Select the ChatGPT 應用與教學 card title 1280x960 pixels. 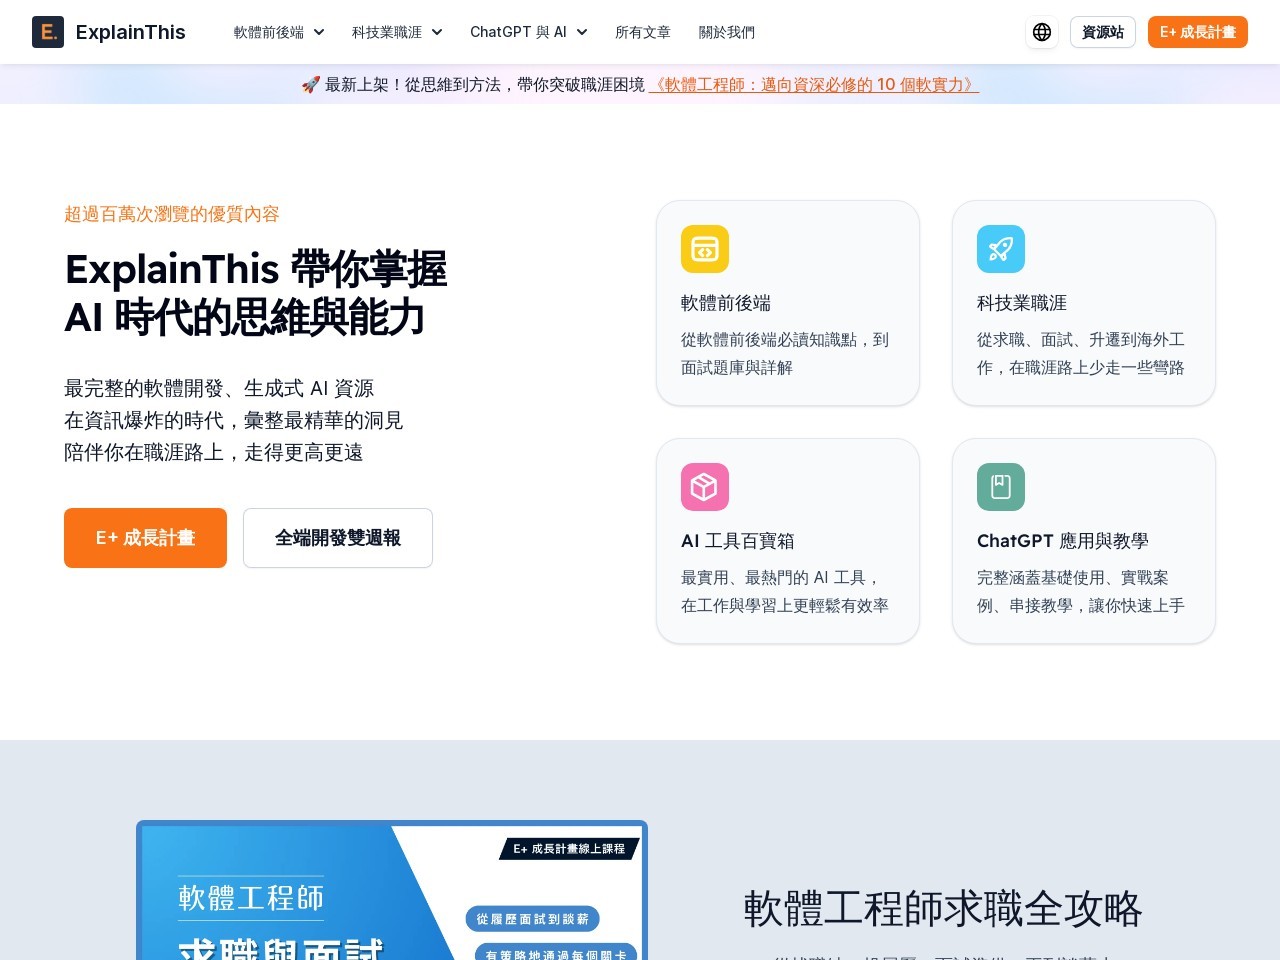(1062, 541)
